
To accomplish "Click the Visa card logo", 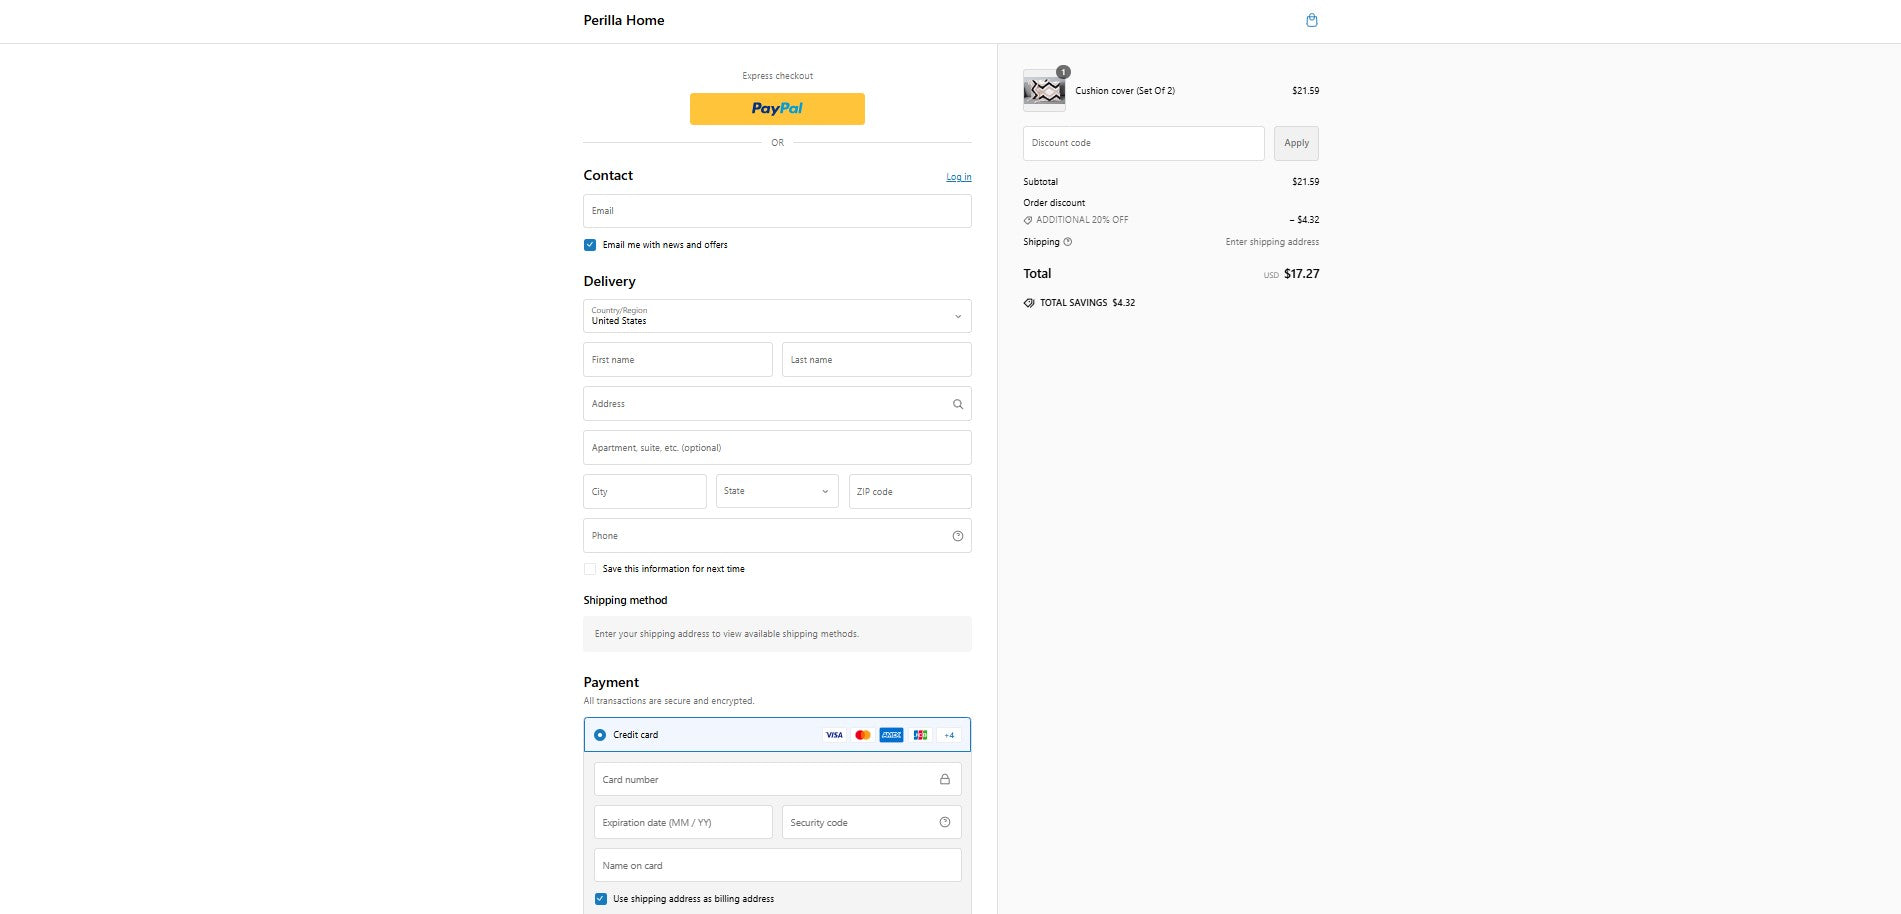I will coord(833,735).
